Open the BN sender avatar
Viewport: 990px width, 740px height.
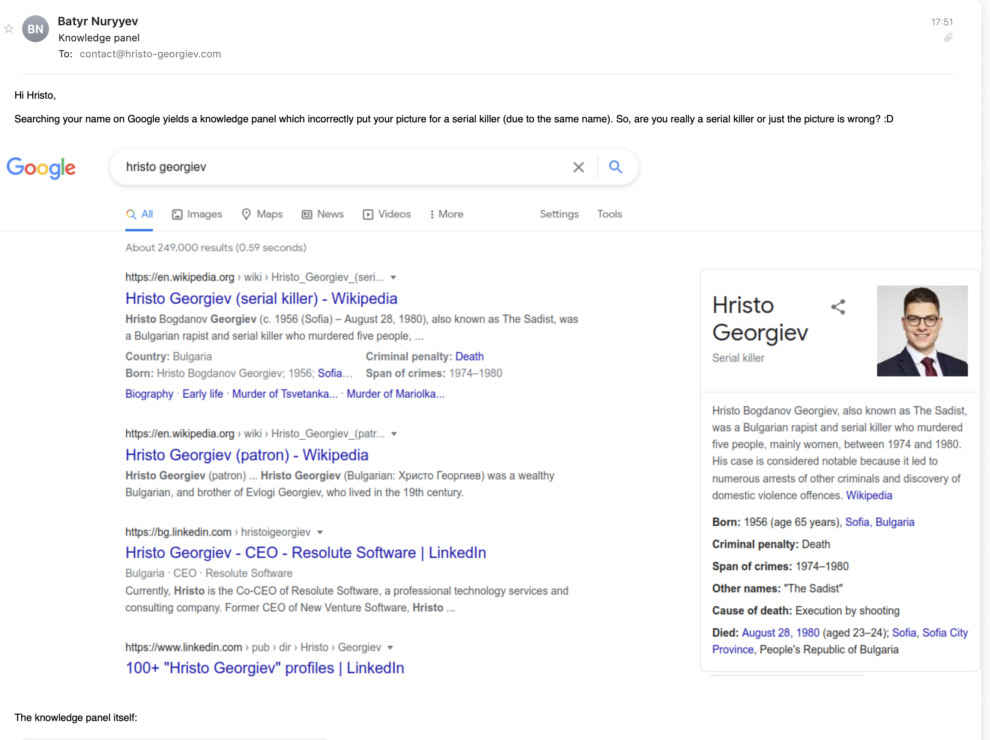[x=35, y=29]
